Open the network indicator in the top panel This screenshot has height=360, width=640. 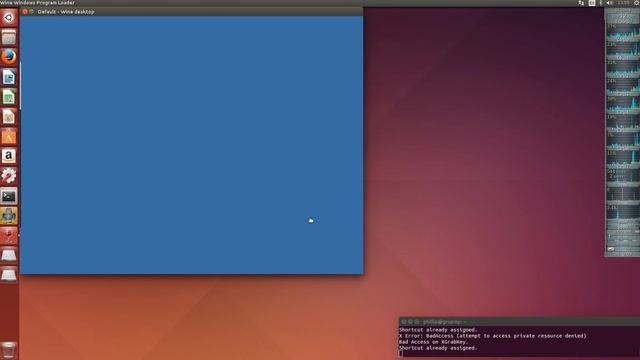tap(581, 3)
